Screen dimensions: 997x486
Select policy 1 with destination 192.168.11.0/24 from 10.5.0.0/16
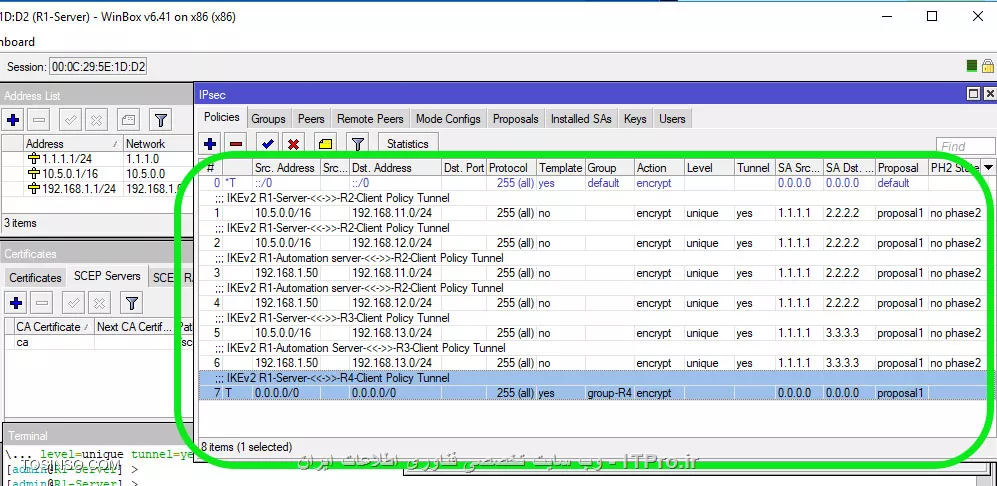pos(594,213)
